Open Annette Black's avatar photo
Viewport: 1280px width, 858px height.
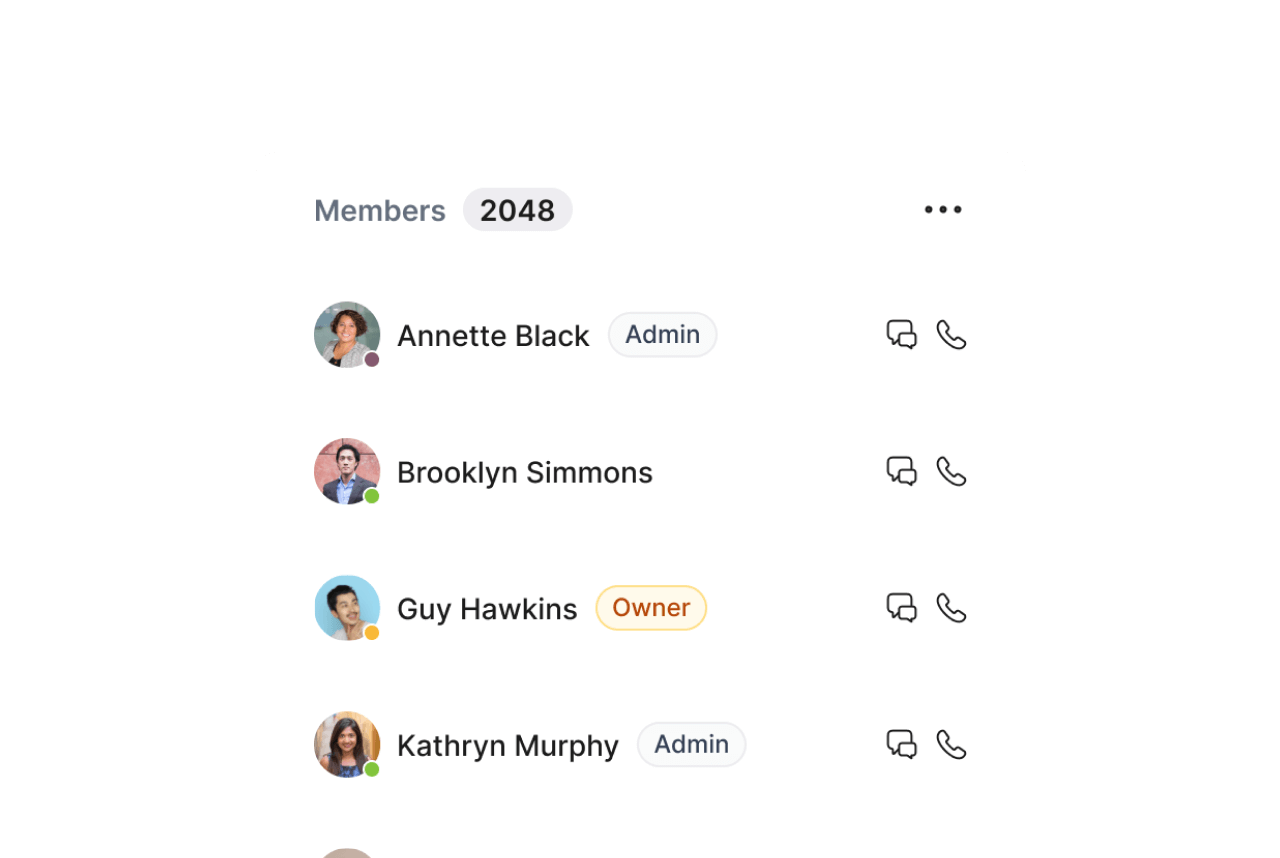point(346,334)
